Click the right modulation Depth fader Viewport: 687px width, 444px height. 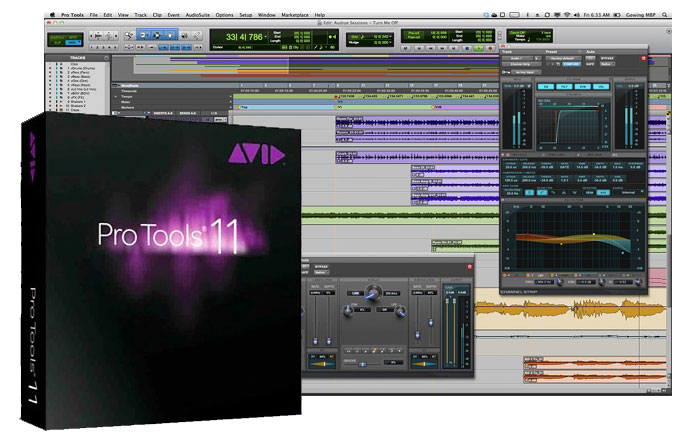click(x=431, y=322)
